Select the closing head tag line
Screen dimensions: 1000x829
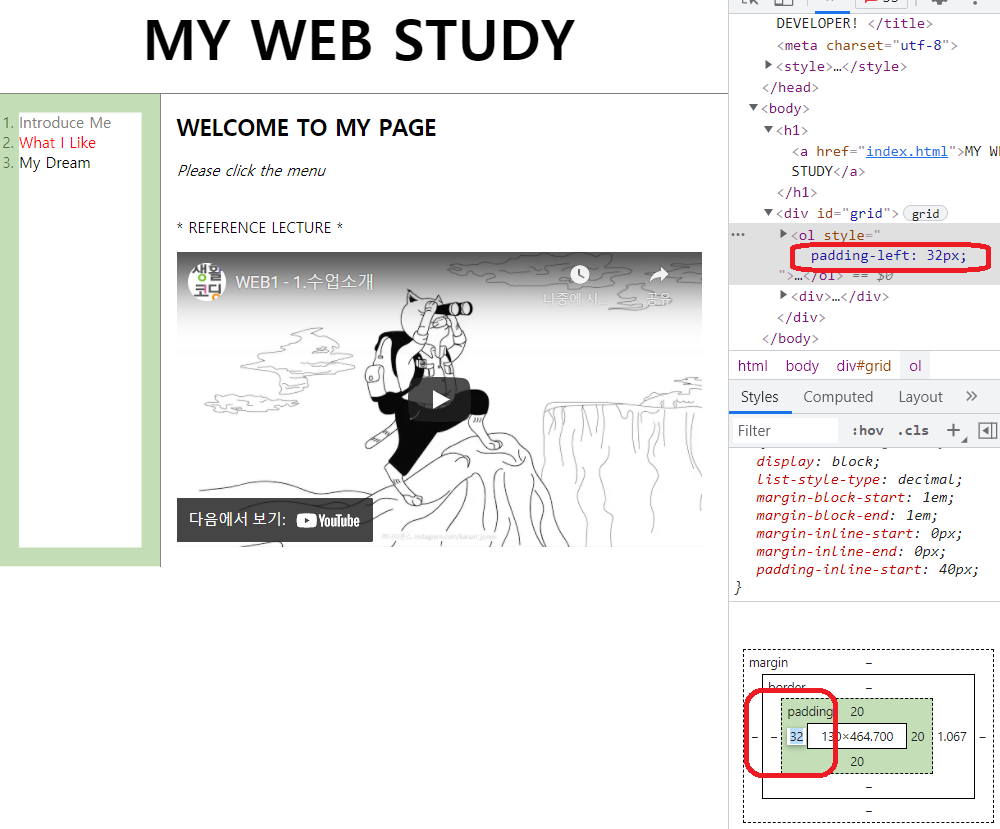790,87
